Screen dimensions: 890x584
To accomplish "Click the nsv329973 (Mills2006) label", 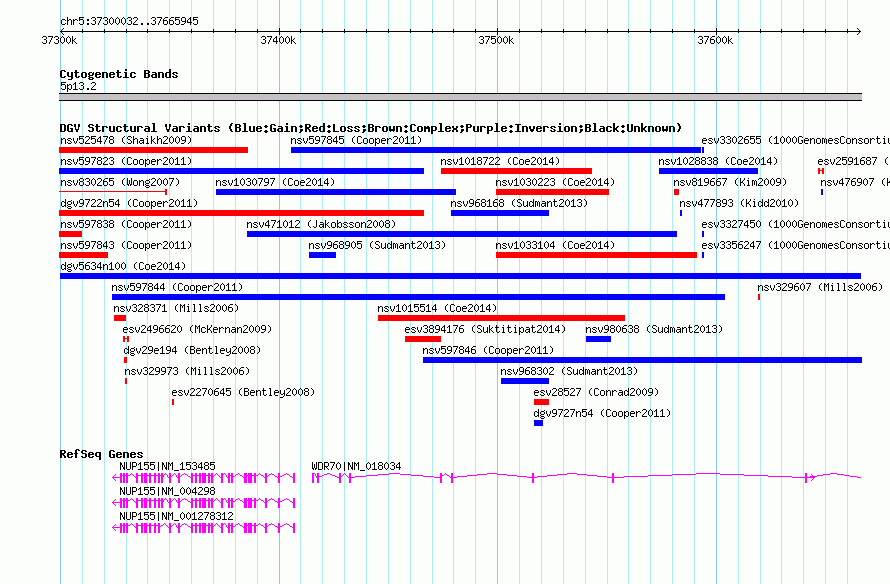I will (187, 371).
